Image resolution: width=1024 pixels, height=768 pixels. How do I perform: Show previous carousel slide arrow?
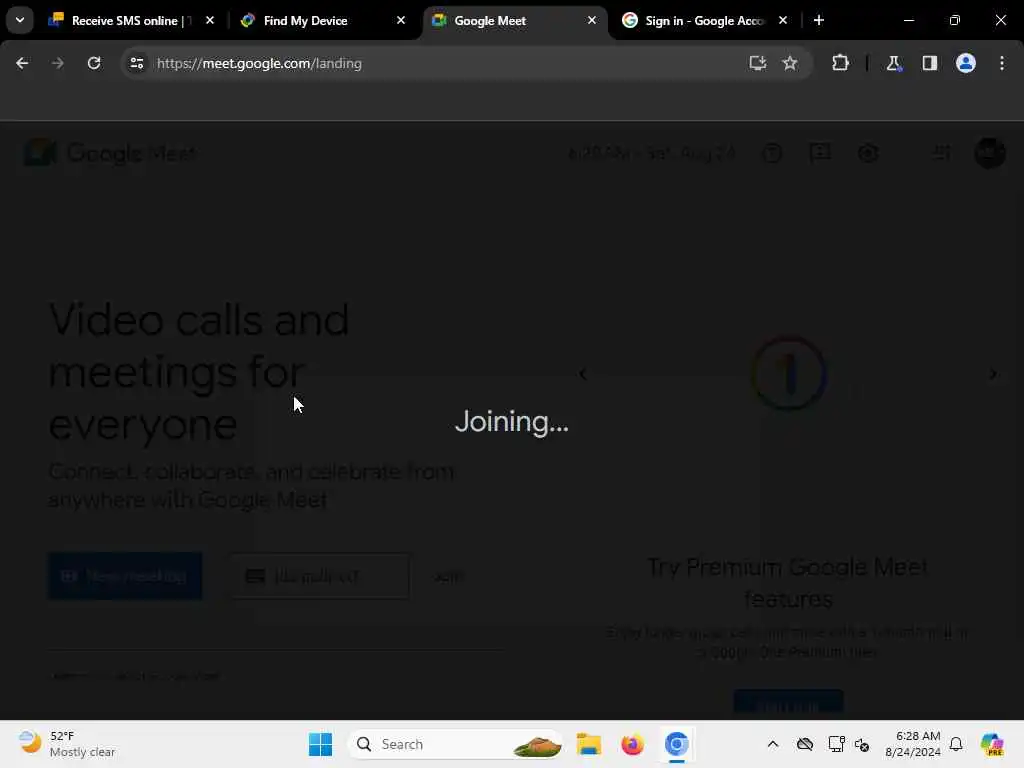[583, 374]
